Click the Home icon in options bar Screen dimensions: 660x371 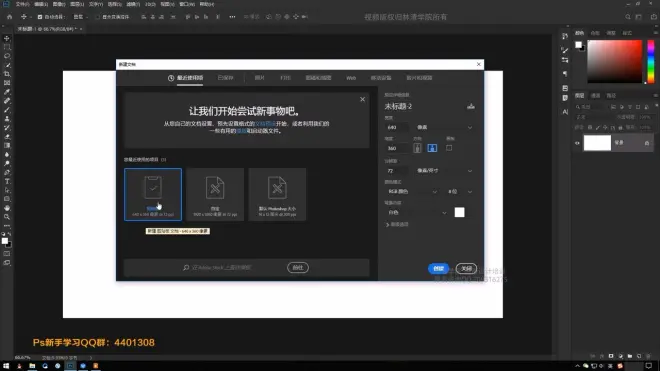click(10, 17)
